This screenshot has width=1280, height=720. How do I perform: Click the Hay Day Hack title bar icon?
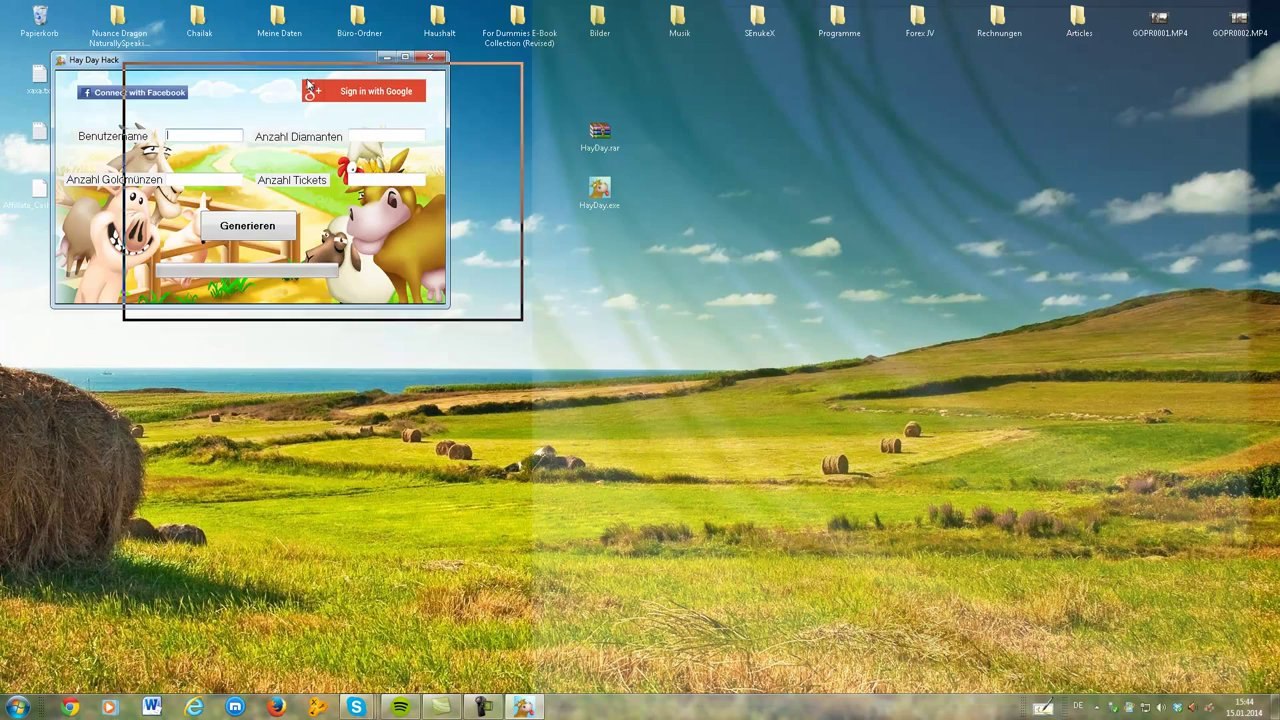[61, 60]
